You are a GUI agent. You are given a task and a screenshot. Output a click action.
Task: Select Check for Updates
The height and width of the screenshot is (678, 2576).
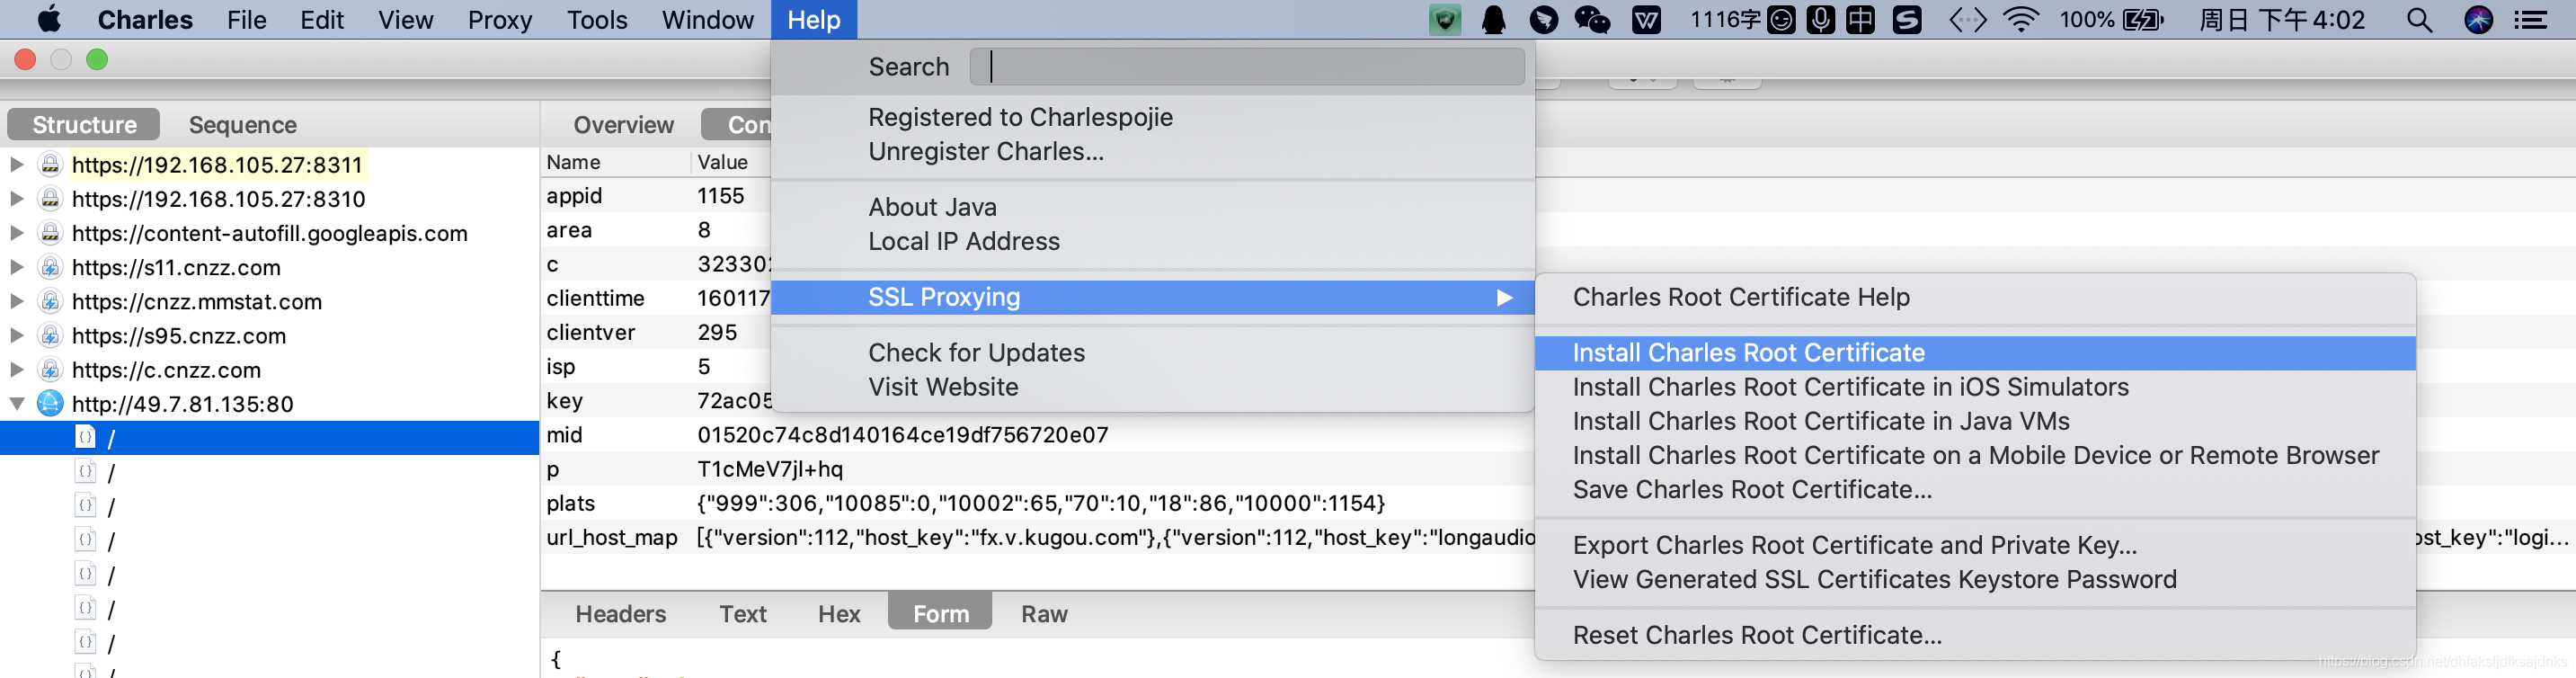(x=1152, y=353)
